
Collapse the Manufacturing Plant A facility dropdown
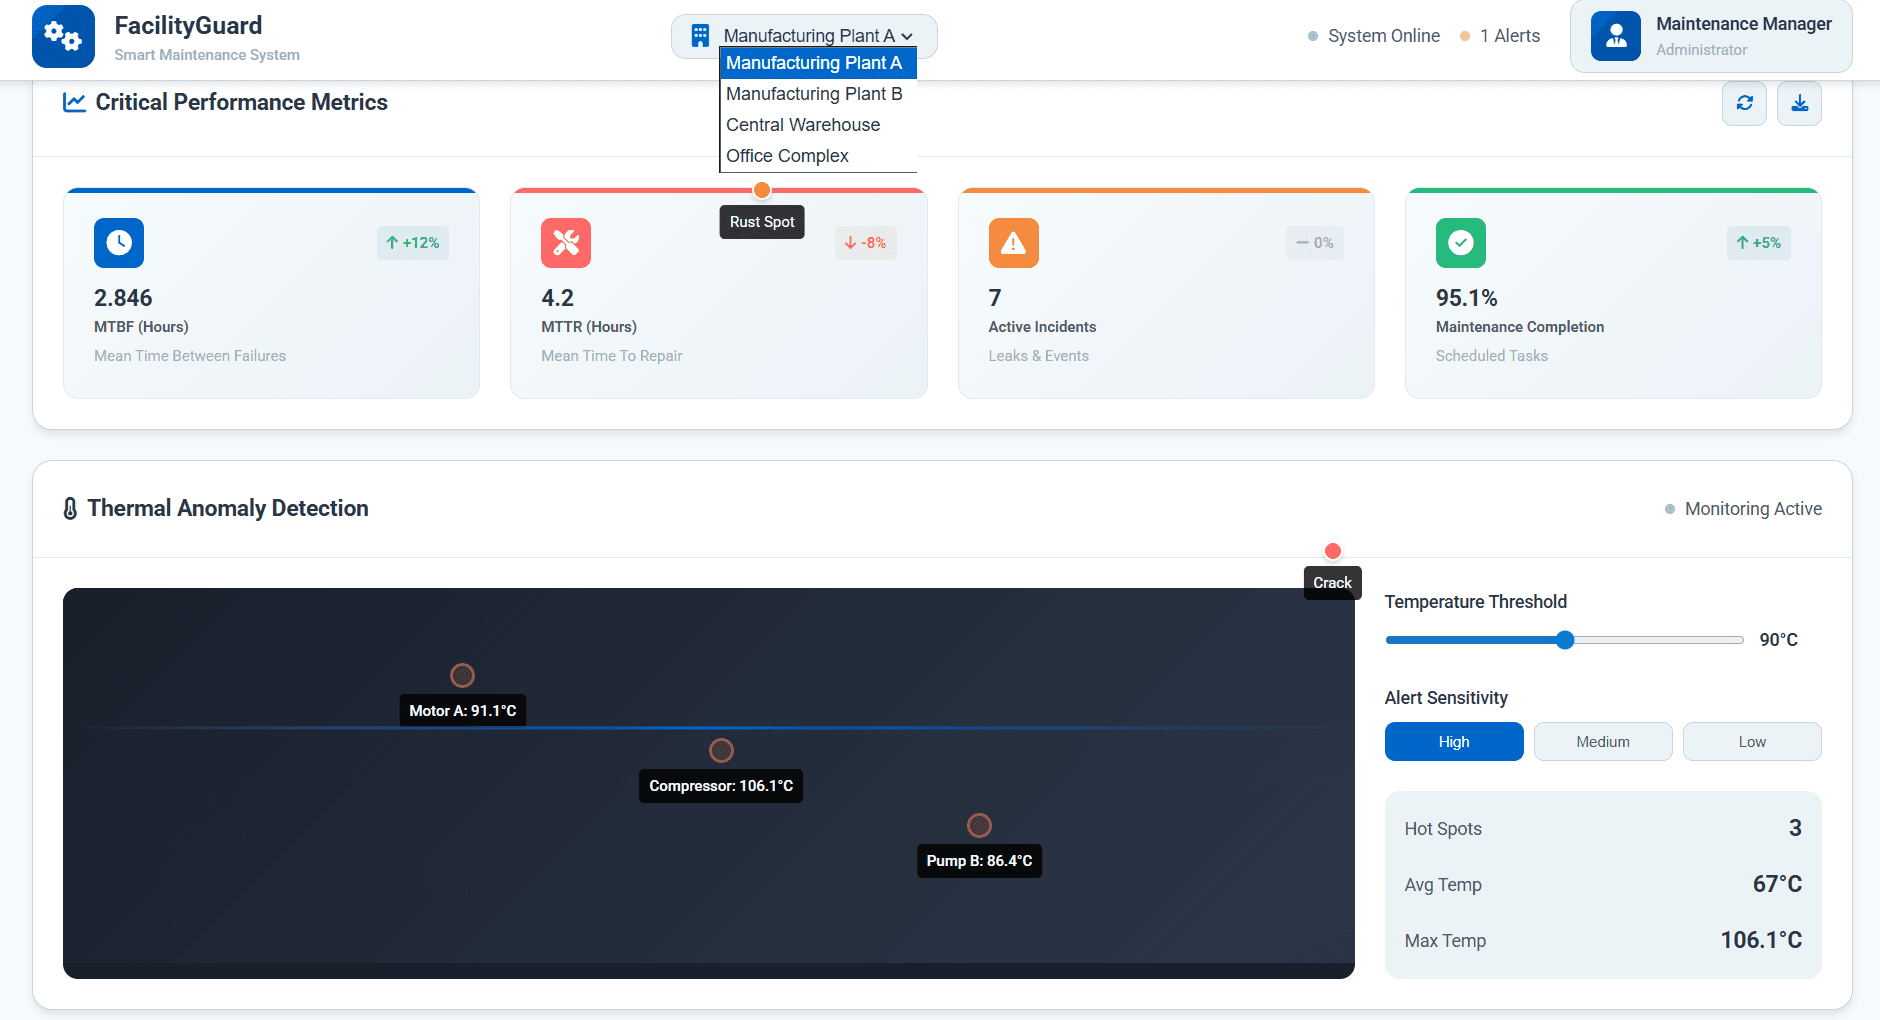click(x=804, y=36)
